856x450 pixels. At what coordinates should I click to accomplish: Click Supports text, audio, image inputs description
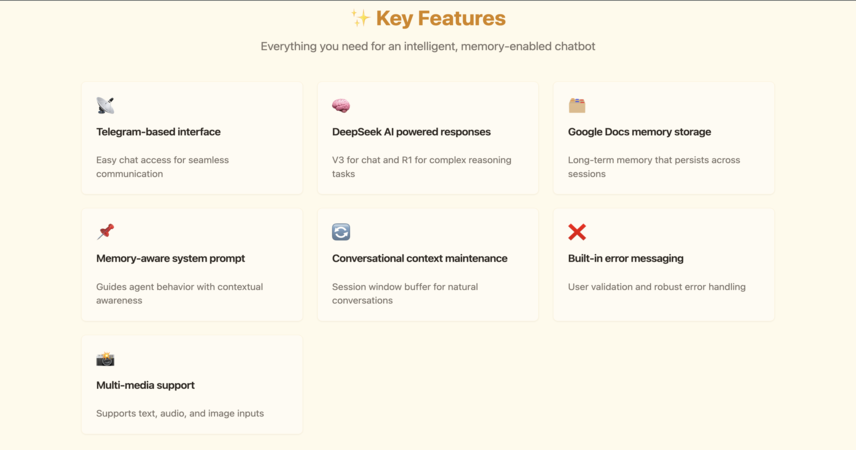point(180,413)
